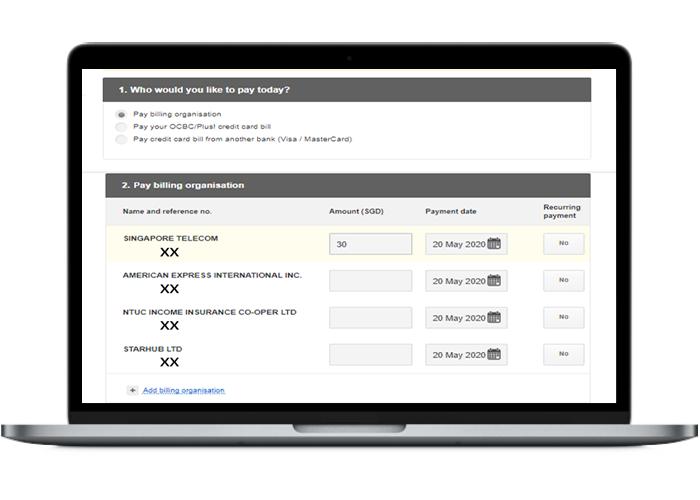Viewport: 700px width, 500px height.
Task: Toggle recurring payment No for American Express
Action: pyautogui.click(x=563, y=281)
